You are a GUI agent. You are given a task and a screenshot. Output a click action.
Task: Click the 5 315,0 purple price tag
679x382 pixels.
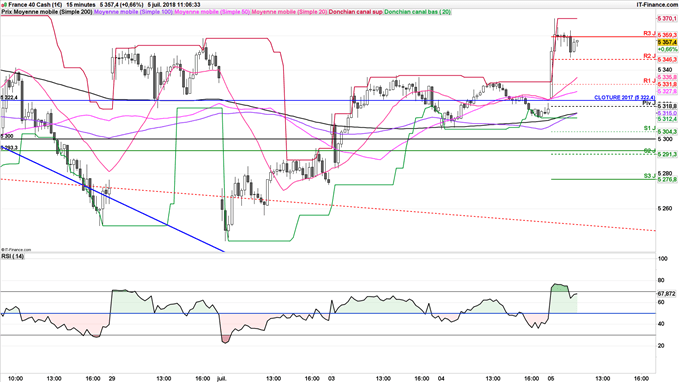pyautogui.click(x=667, y=113)
